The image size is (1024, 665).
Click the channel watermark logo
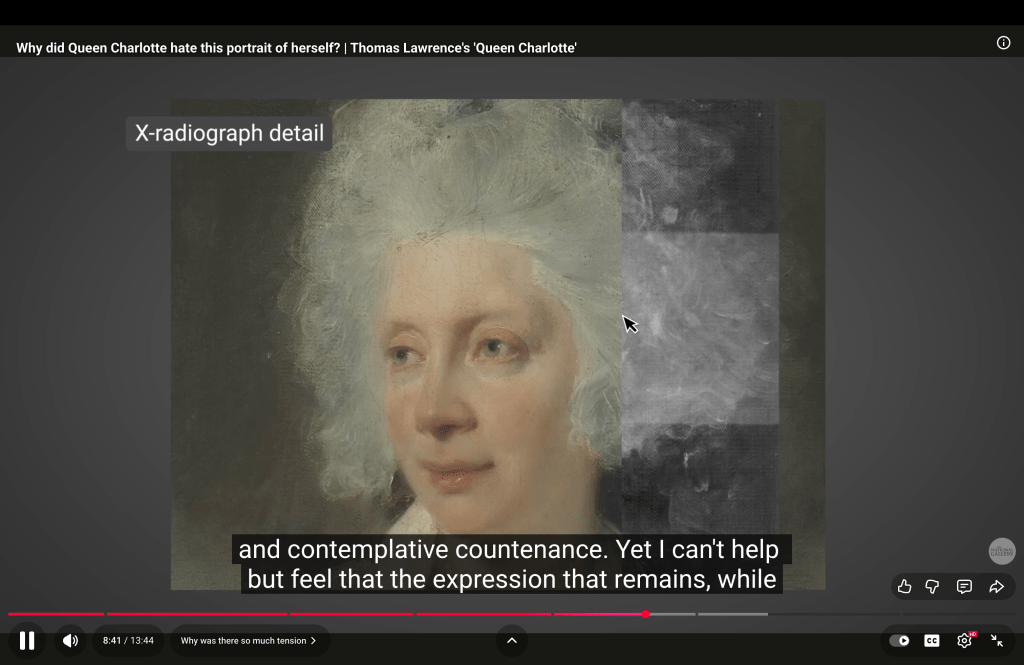[x=1002, y=551]
